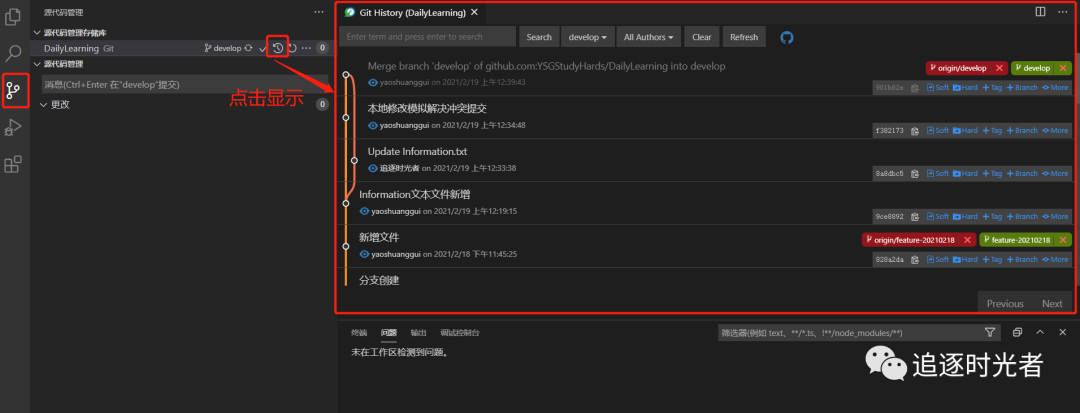
Task: Open the Information文本文件新增 commit
Action: (x=415, y=195)
